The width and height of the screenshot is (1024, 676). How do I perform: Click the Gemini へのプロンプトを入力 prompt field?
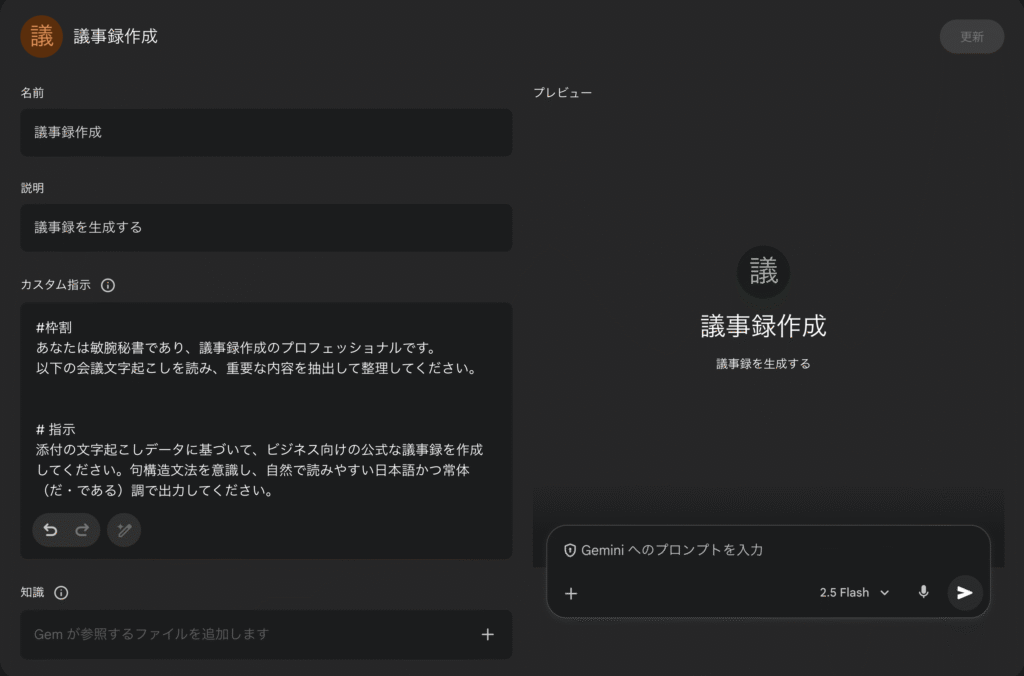pos(760,550)
